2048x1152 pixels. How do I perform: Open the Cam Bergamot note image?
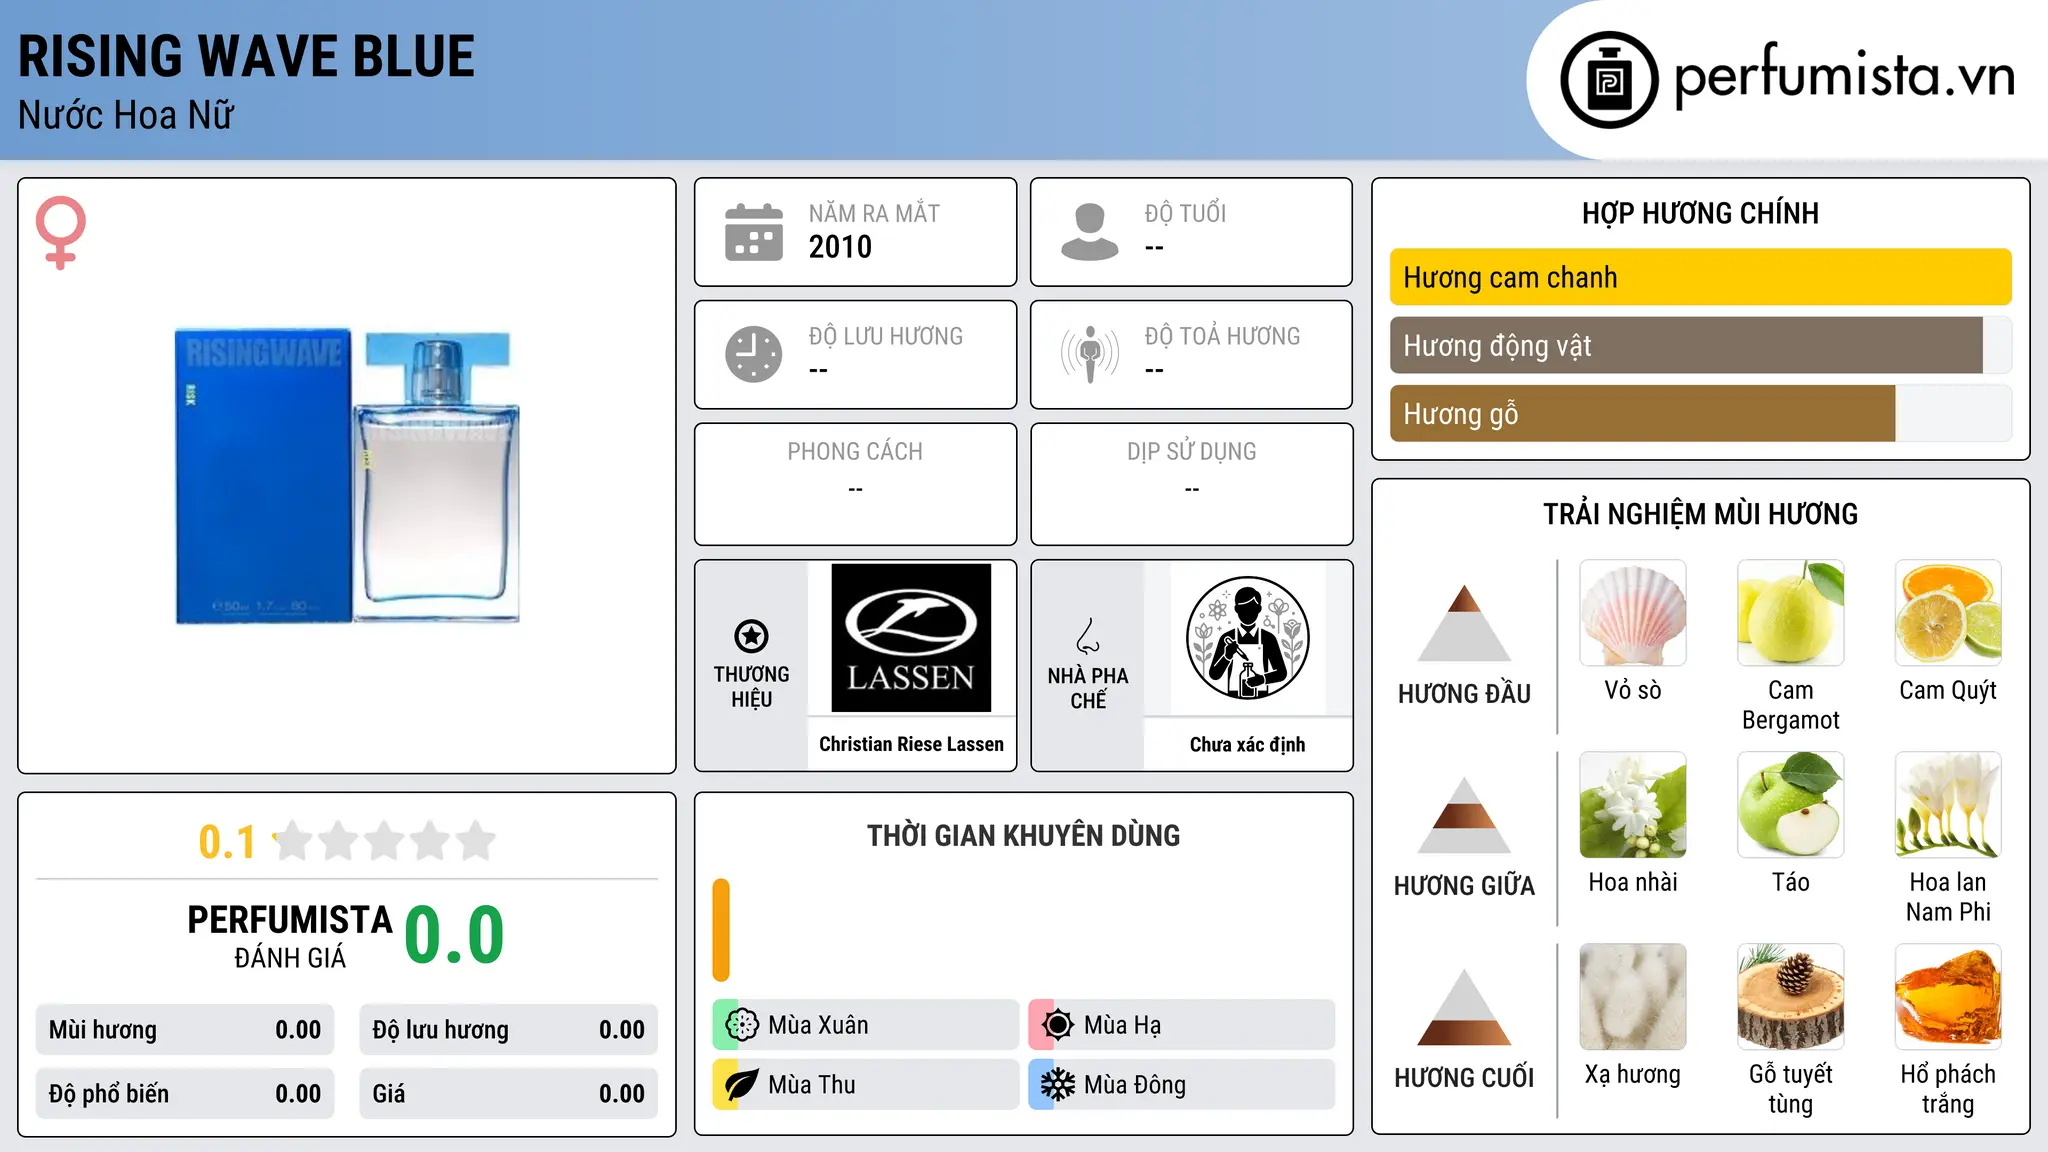tap(1791, 613)
